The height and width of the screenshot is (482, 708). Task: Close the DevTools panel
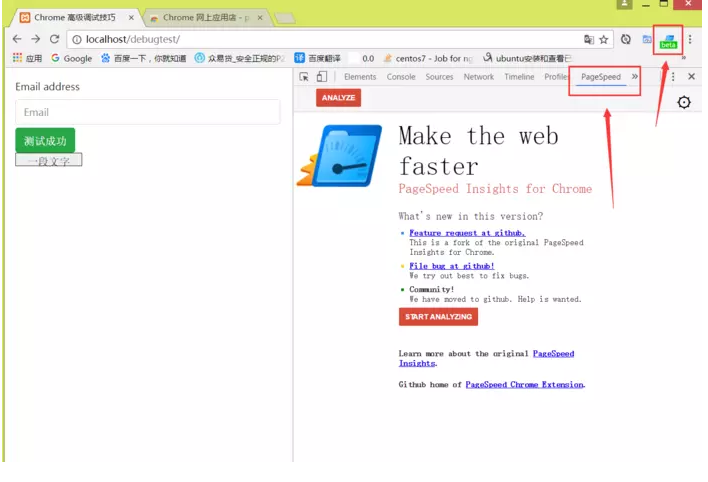[x=691, y=77]
